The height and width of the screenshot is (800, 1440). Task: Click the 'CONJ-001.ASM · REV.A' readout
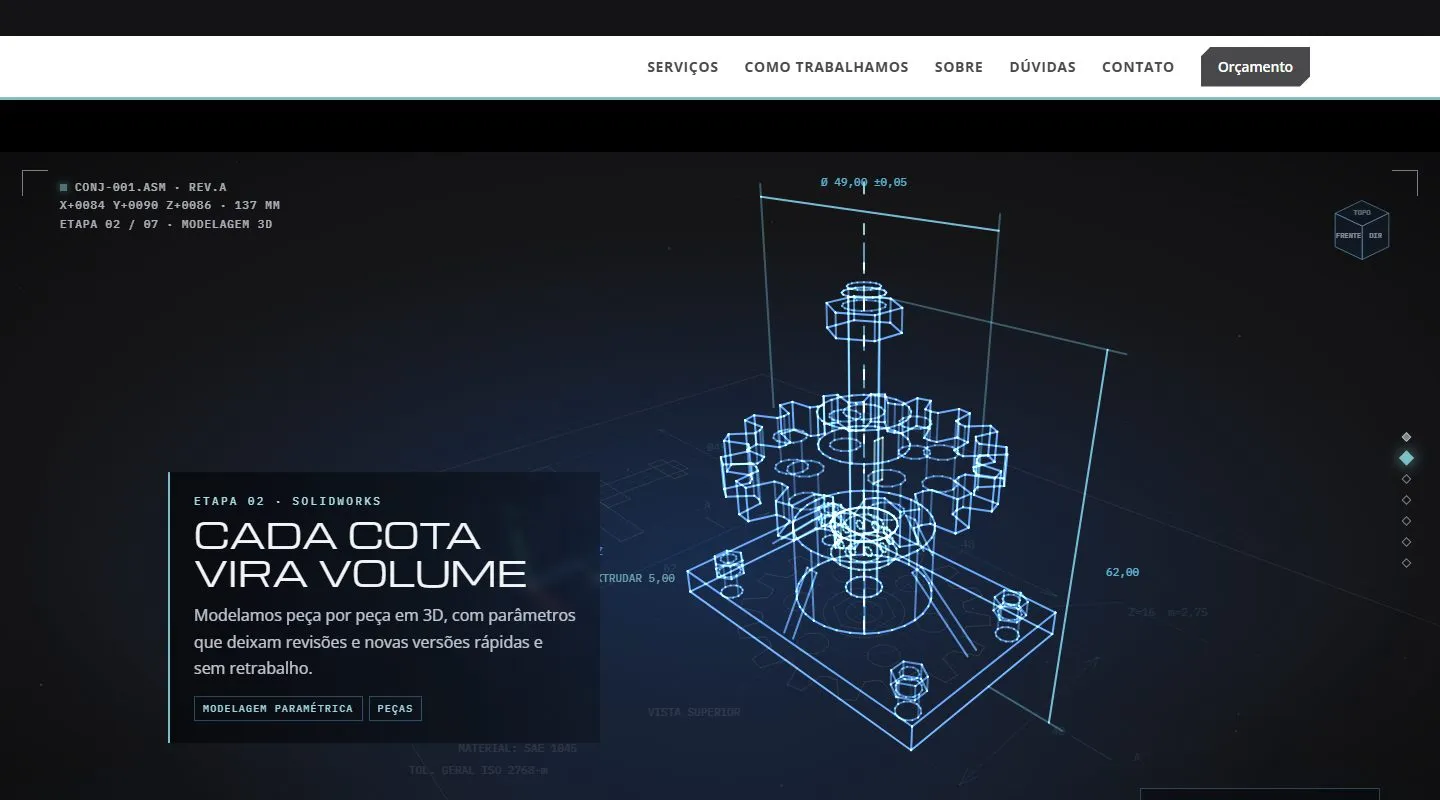coord(151,187)
